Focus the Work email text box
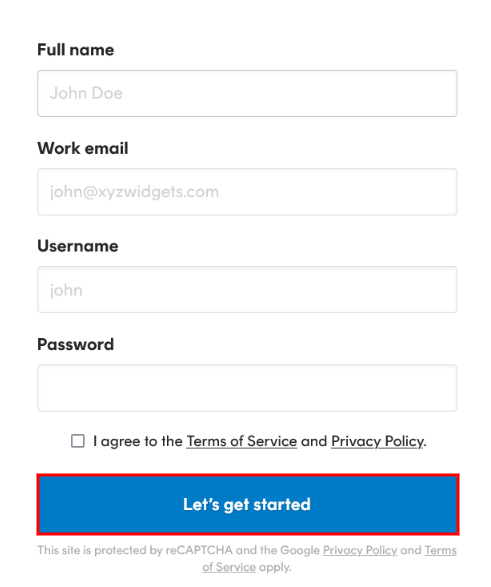The width and height of the screenshot is (491, 587). point(247,192)
